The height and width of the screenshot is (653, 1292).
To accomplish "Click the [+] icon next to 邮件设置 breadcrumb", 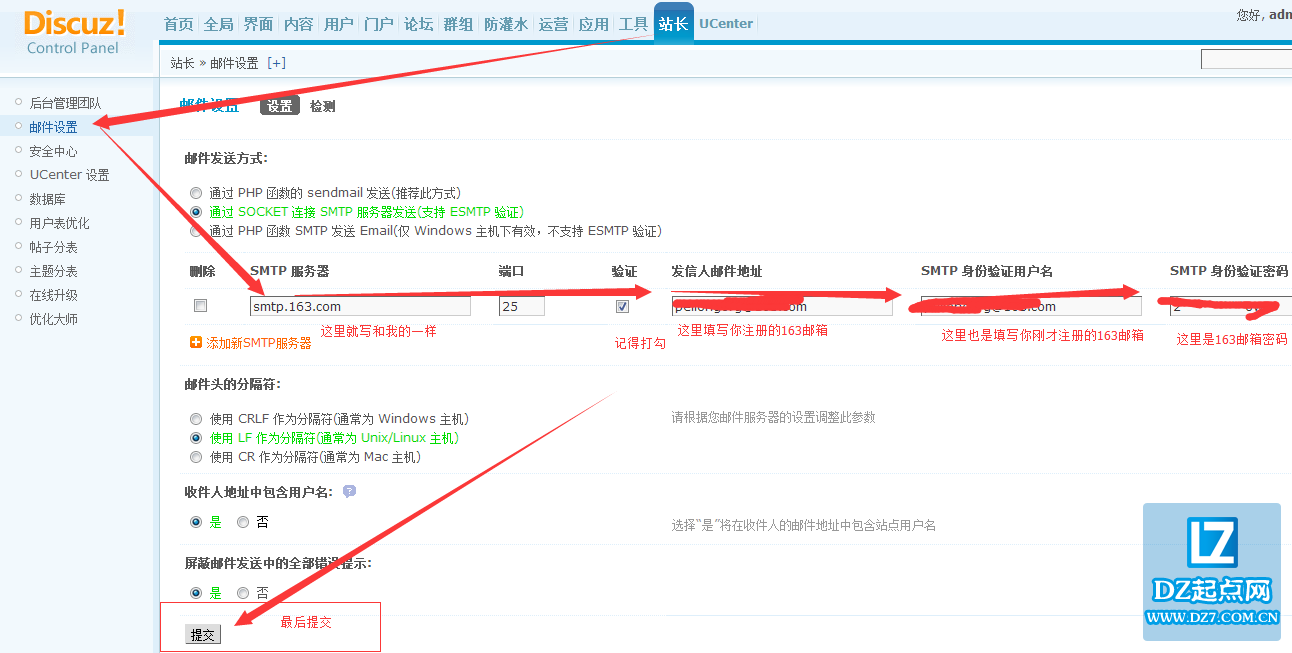I will [x=276, y=62].
